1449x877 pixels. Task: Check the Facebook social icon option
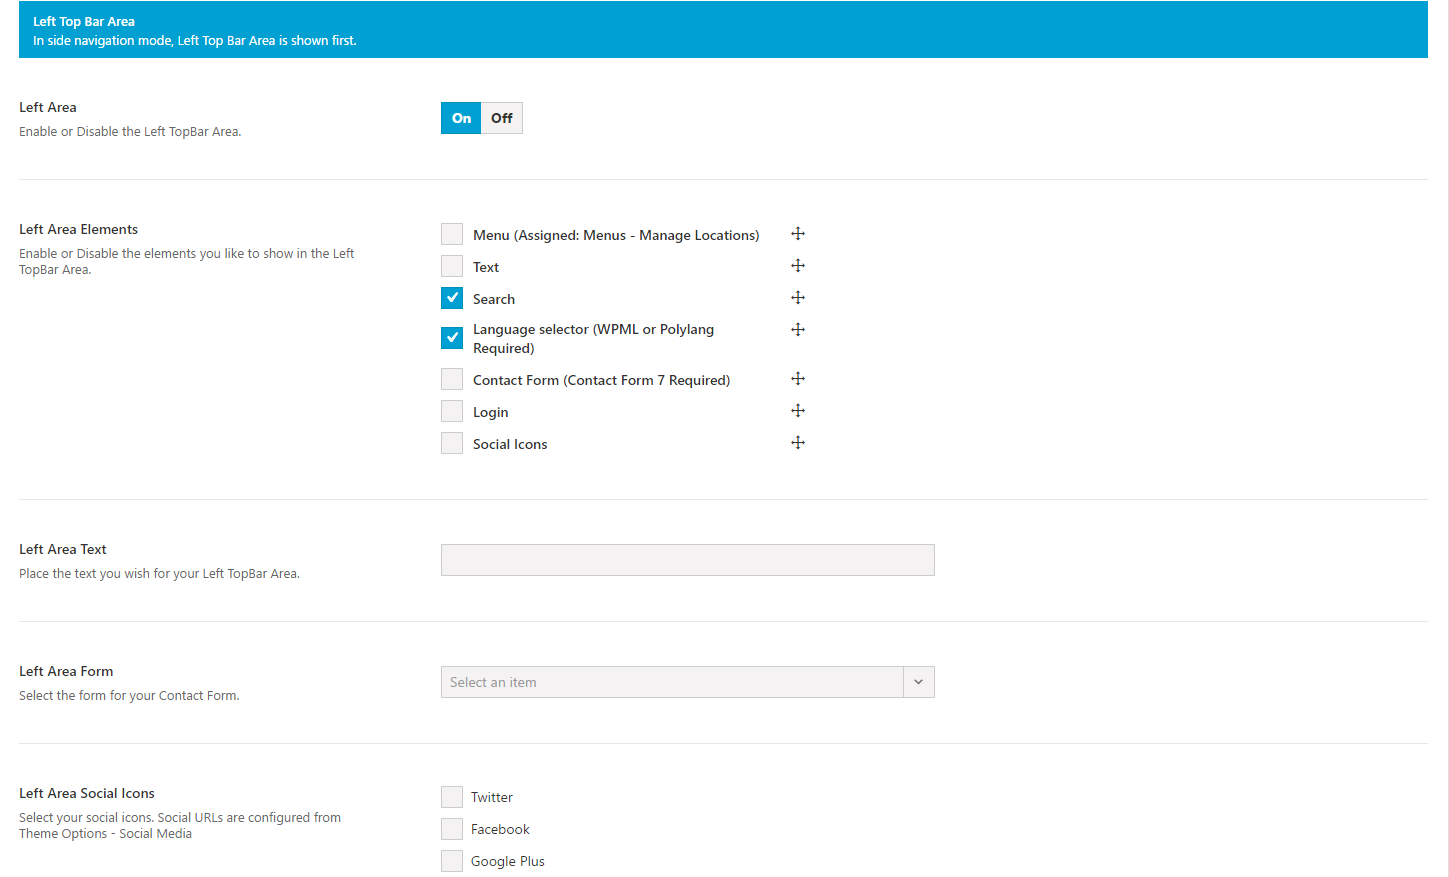tap(452, 829)
